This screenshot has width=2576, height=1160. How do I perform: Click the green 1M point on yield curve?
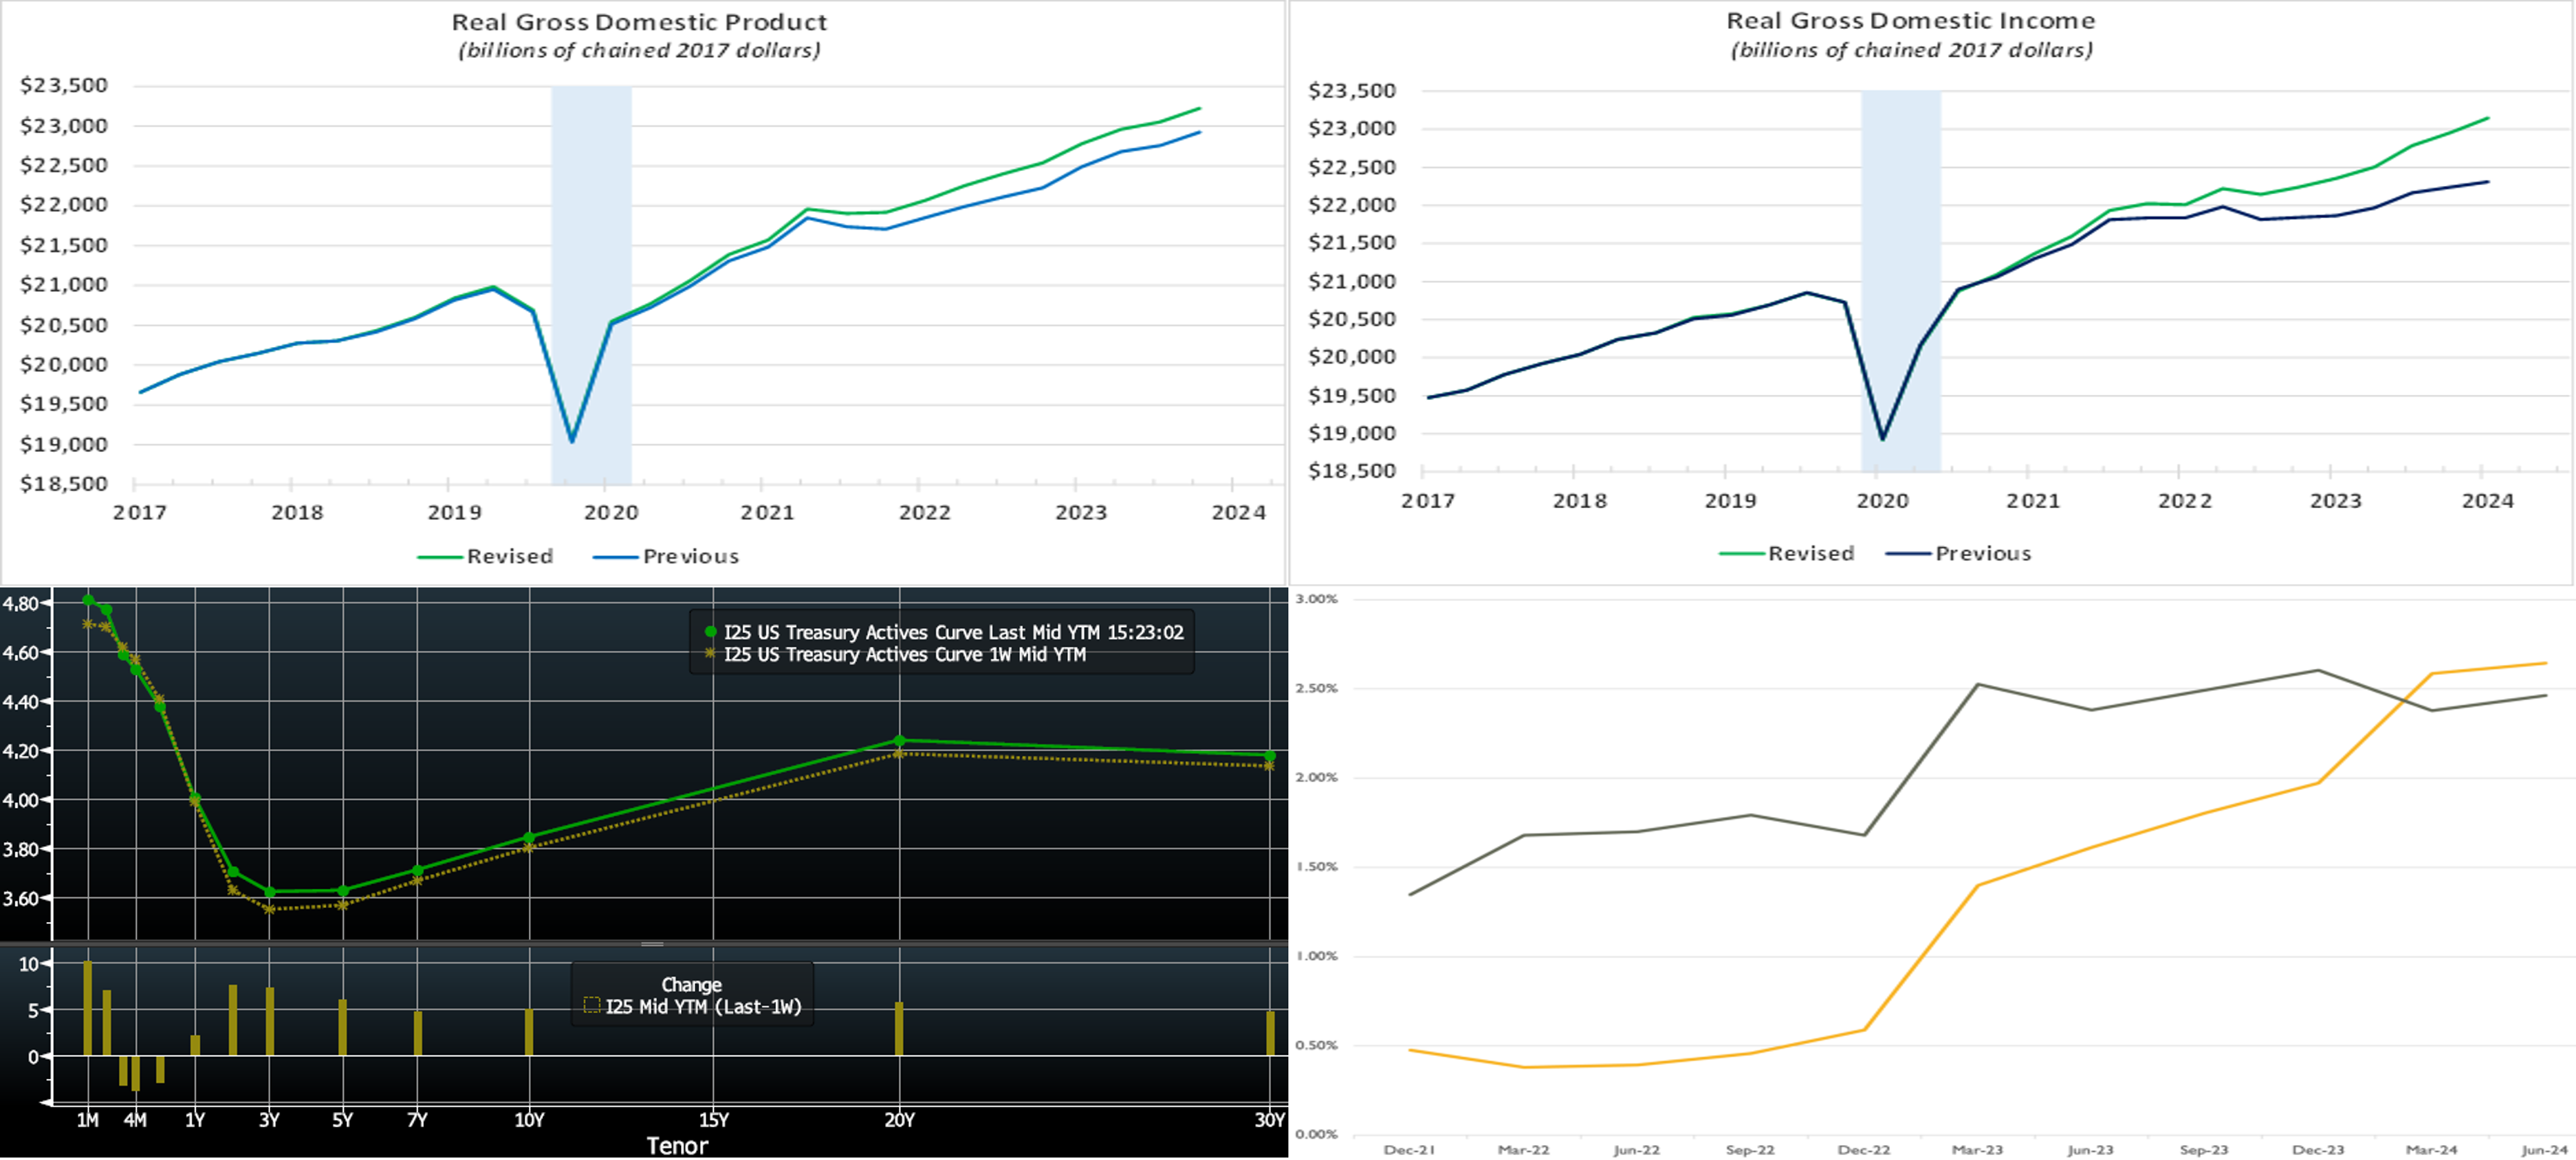point(88,600)
